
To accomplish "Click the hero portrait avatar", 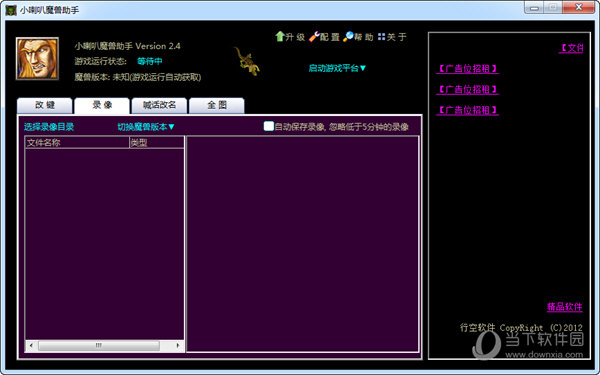I will point(38,58).
